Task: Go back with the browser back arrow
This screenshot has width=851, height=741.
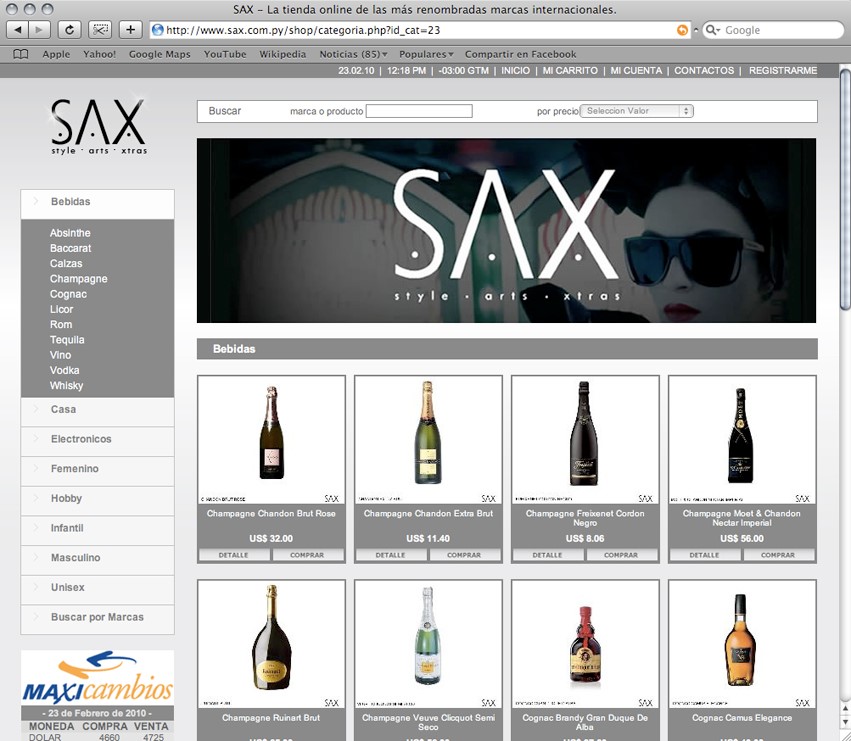Action: [17, 30]
